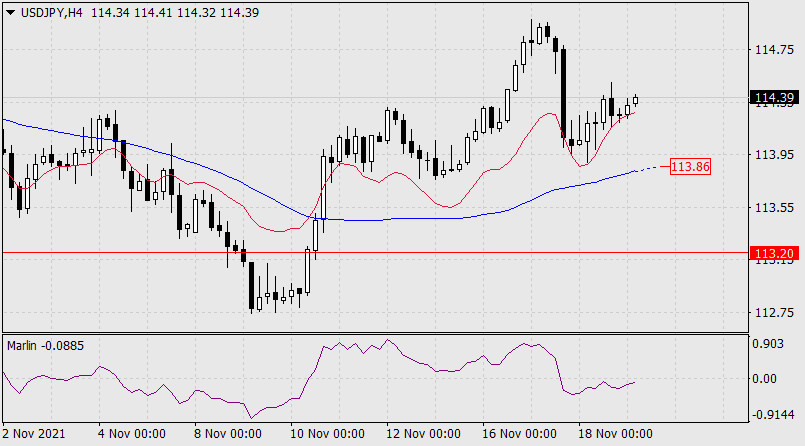This screenshot has height=446, width=805.
Task: Select the Marlin -0.0885 indicator label
Action: (45, 346)
